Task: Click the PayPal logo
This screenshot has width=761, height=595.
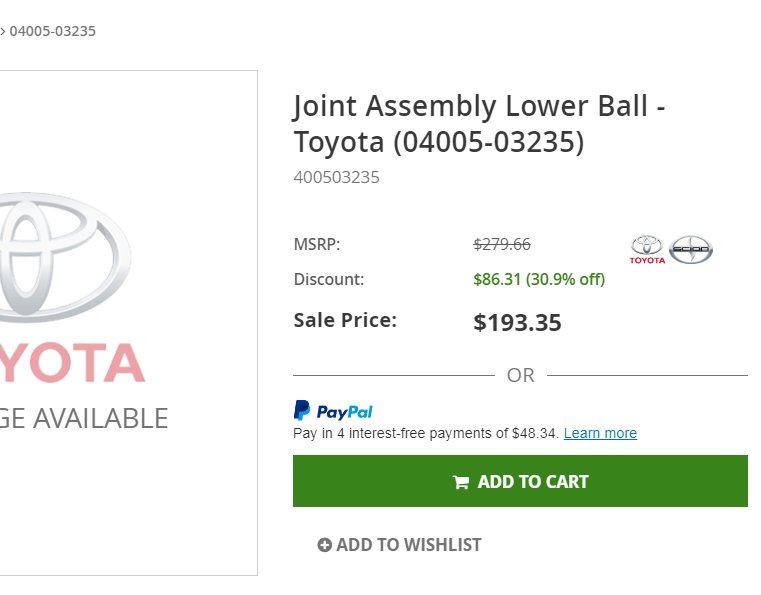Action: pyautogui.click(x=333, y=411)
